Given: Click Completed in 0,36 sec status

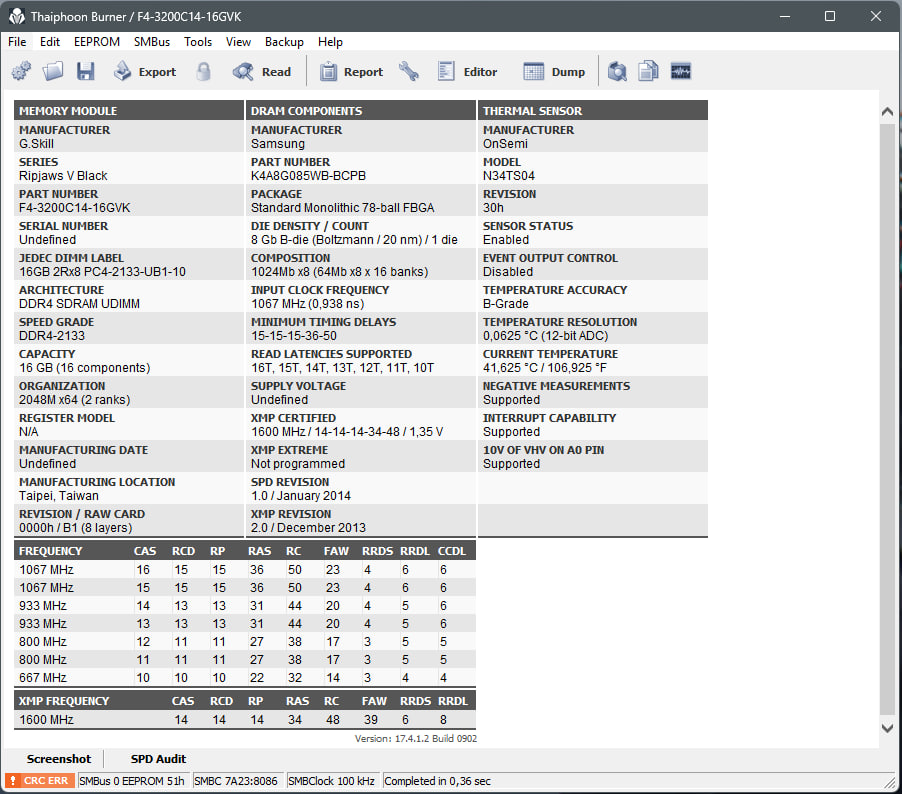Looking at the screenshot, I should tap(437, 781).
